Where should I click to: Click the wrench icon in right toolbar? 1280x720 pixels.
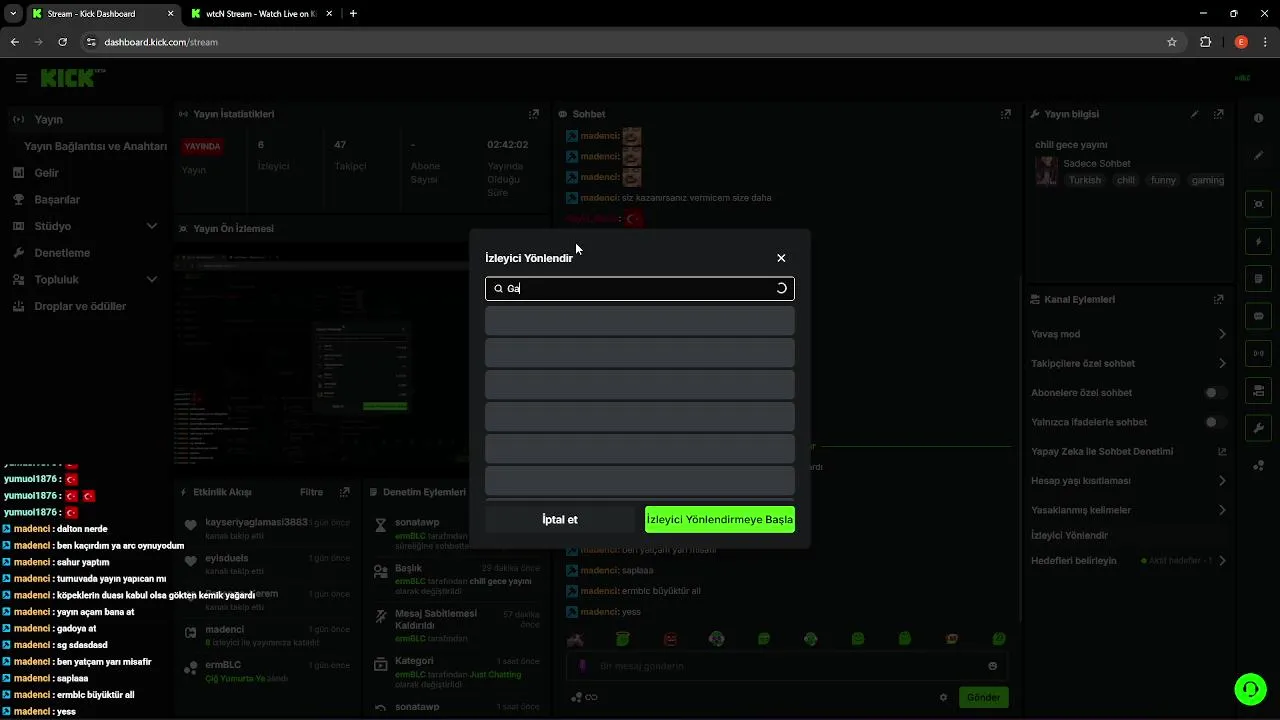[1258, 427]
